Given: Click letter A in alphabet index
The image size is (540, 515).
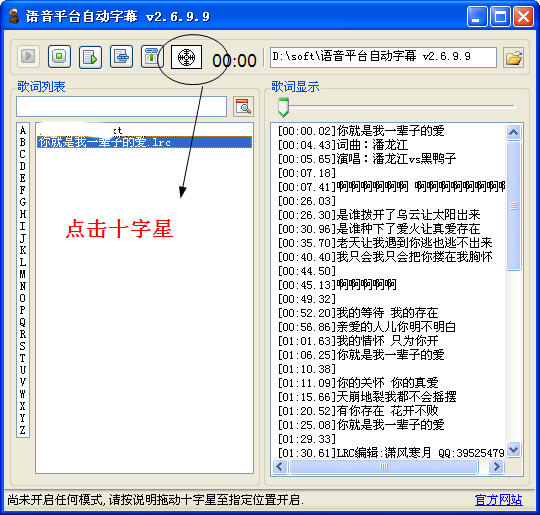Looking at the screenshot, I should point(23,131).
